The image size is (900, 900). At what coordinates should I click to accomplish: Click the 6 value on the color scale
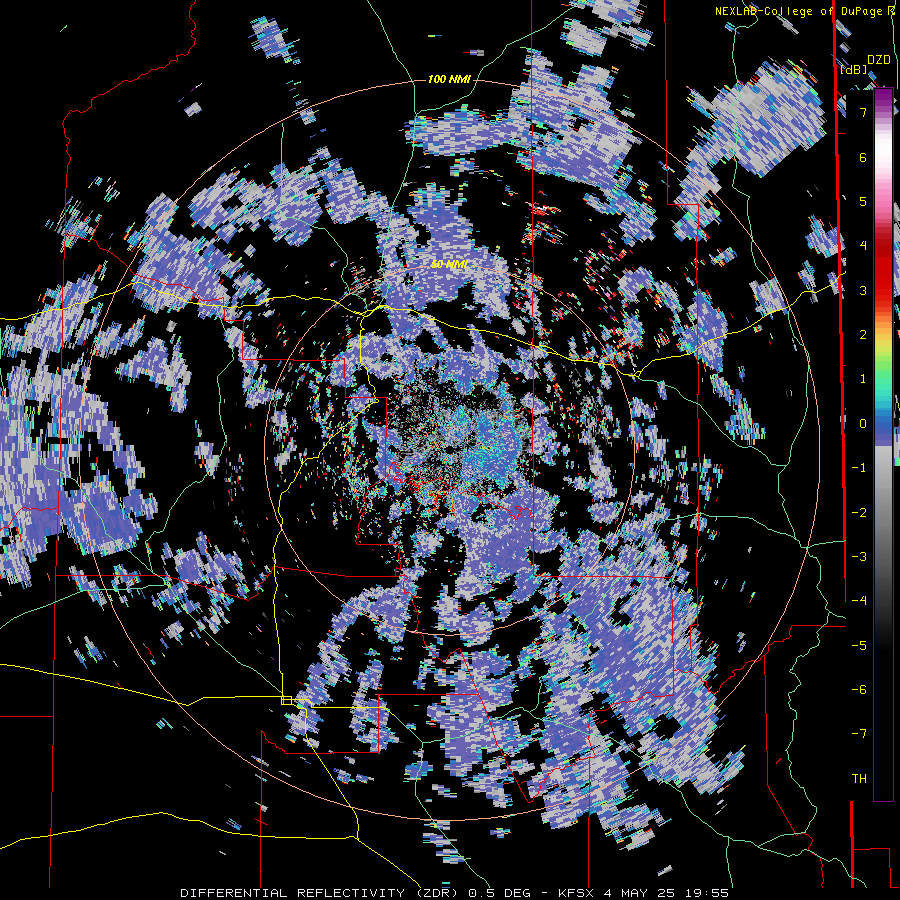pyautogui.click(x=863, y=157)
